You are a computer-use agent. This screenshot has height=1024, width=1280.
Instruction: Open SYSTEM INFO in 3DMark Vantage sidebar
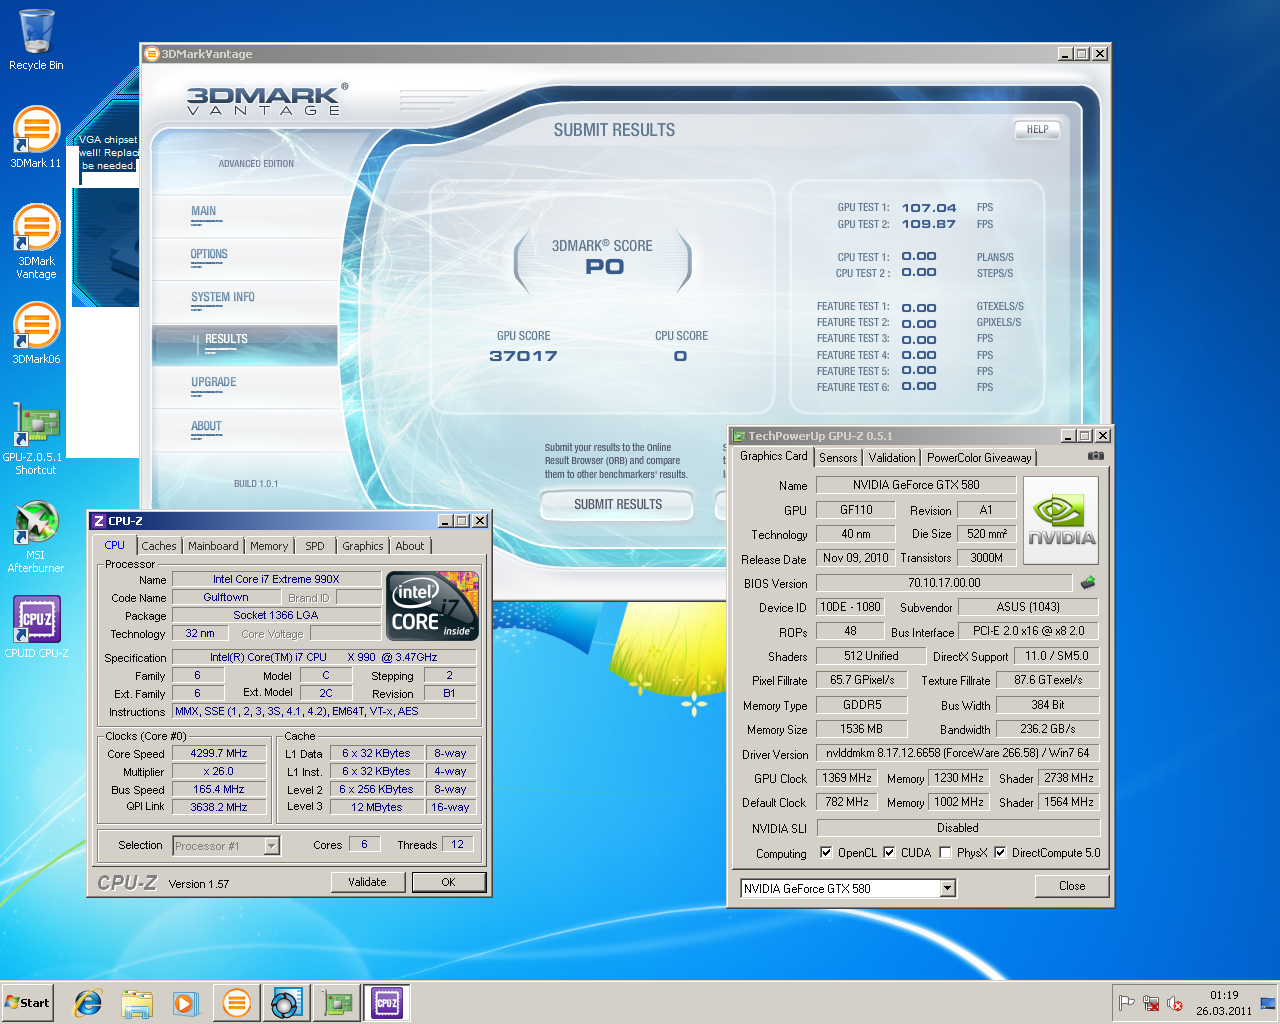point(223,298)
